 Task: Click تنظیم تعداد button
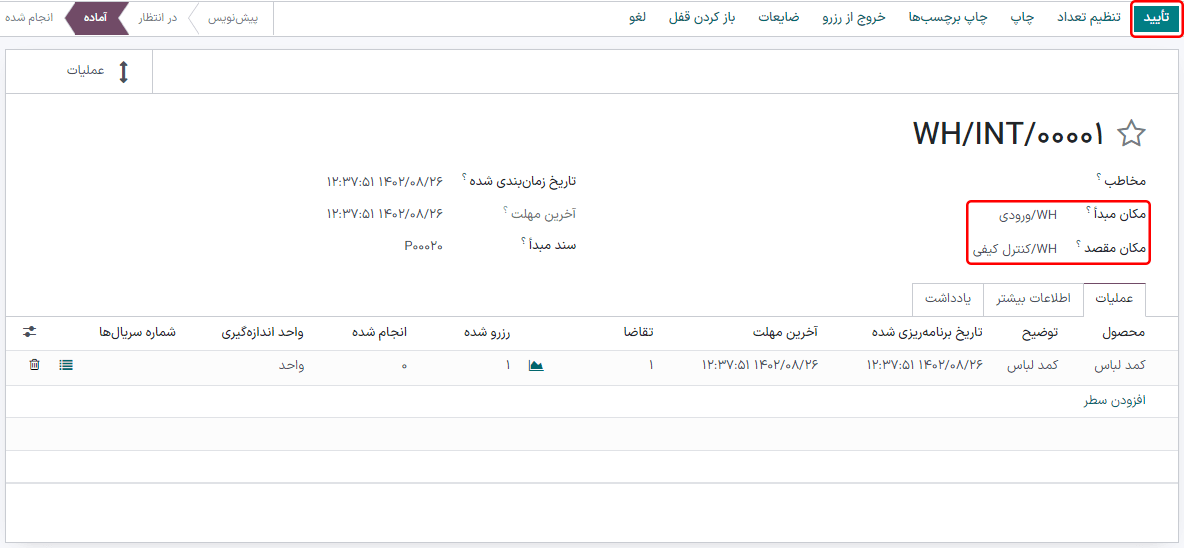coord(1087,18)
